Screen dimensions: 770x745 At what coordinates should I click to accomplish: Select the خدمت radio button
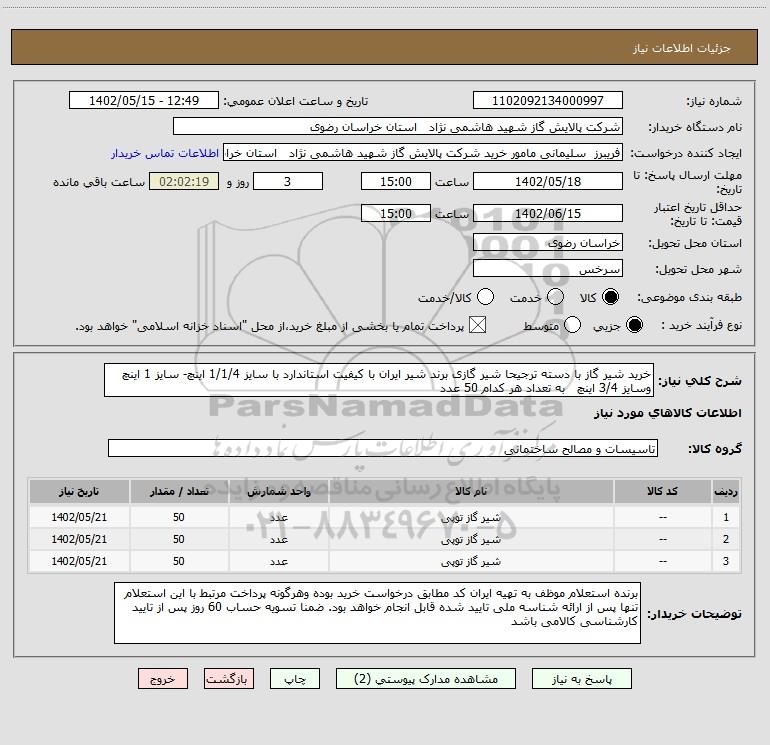tap(555, 297)
